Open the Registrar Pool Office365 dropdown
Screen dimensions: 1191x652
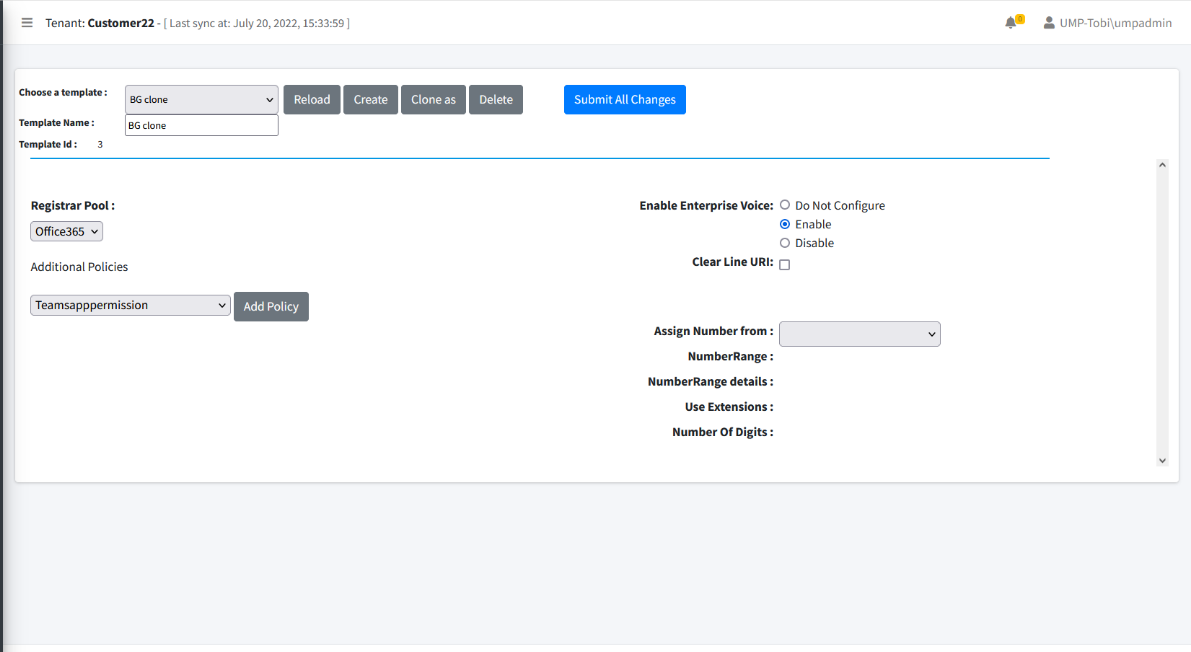pos(66,231)
